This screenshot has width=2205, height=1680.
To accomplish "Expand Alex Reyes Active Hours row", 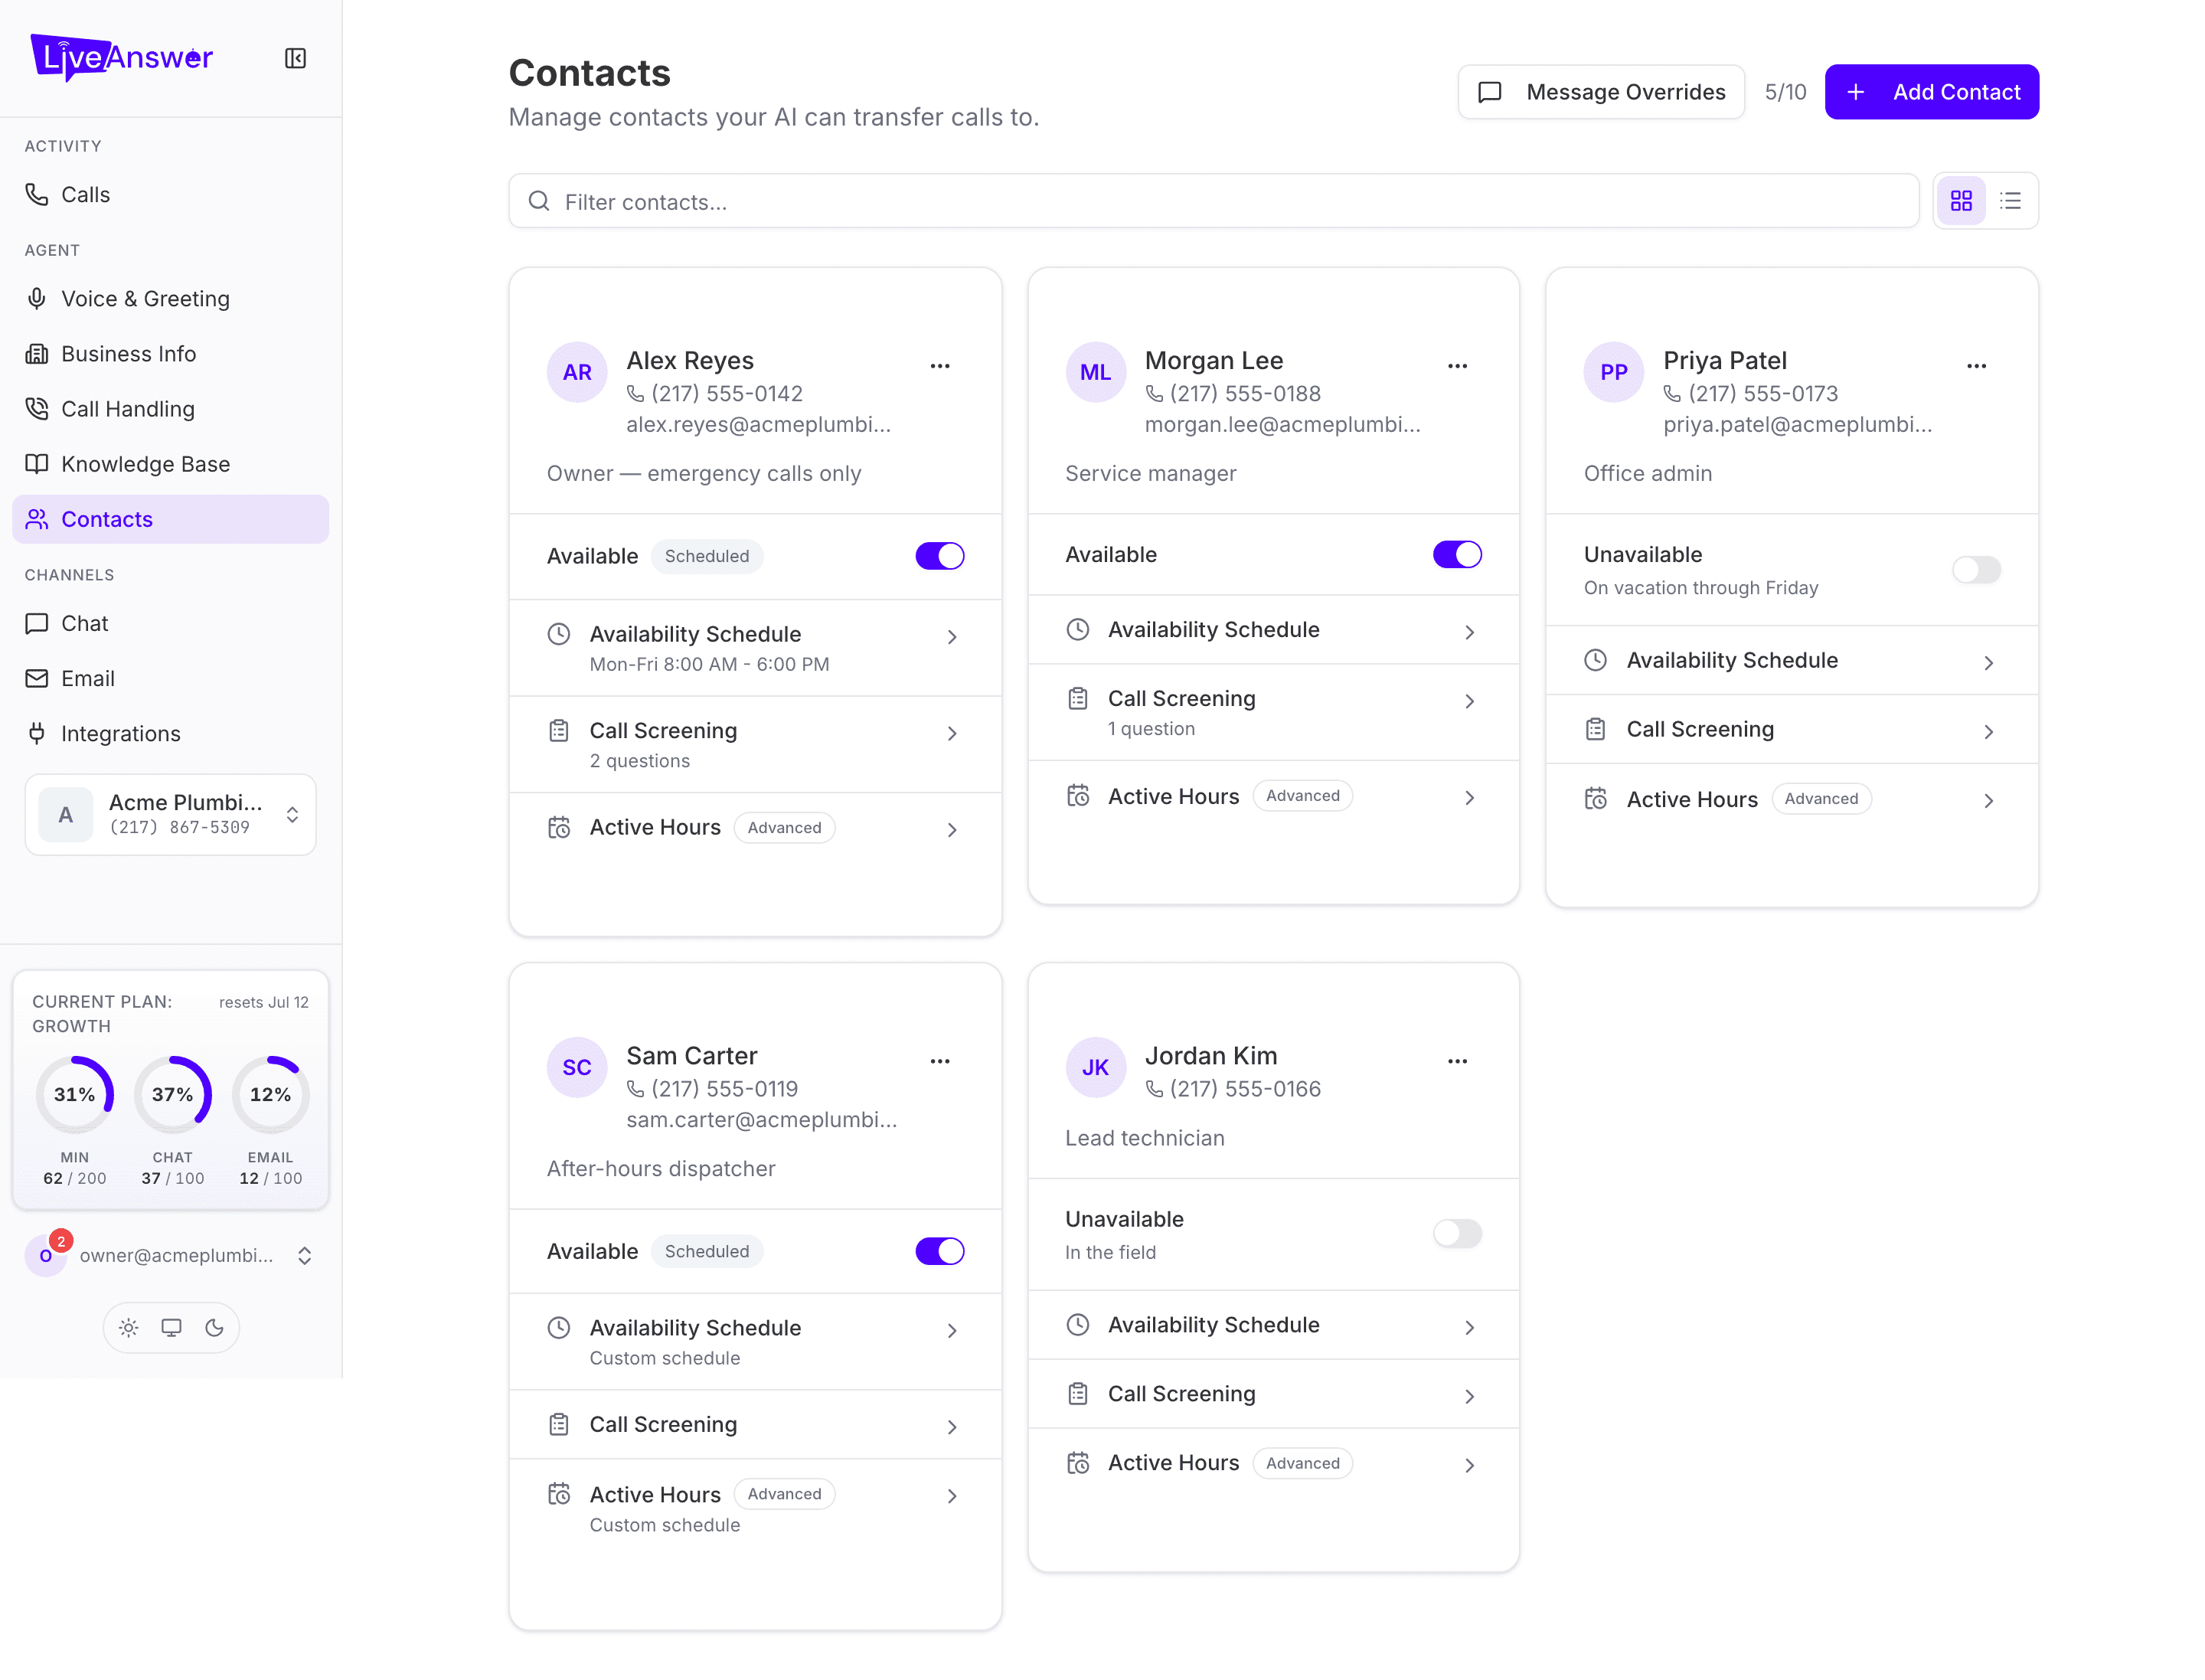I will point(755,828).
